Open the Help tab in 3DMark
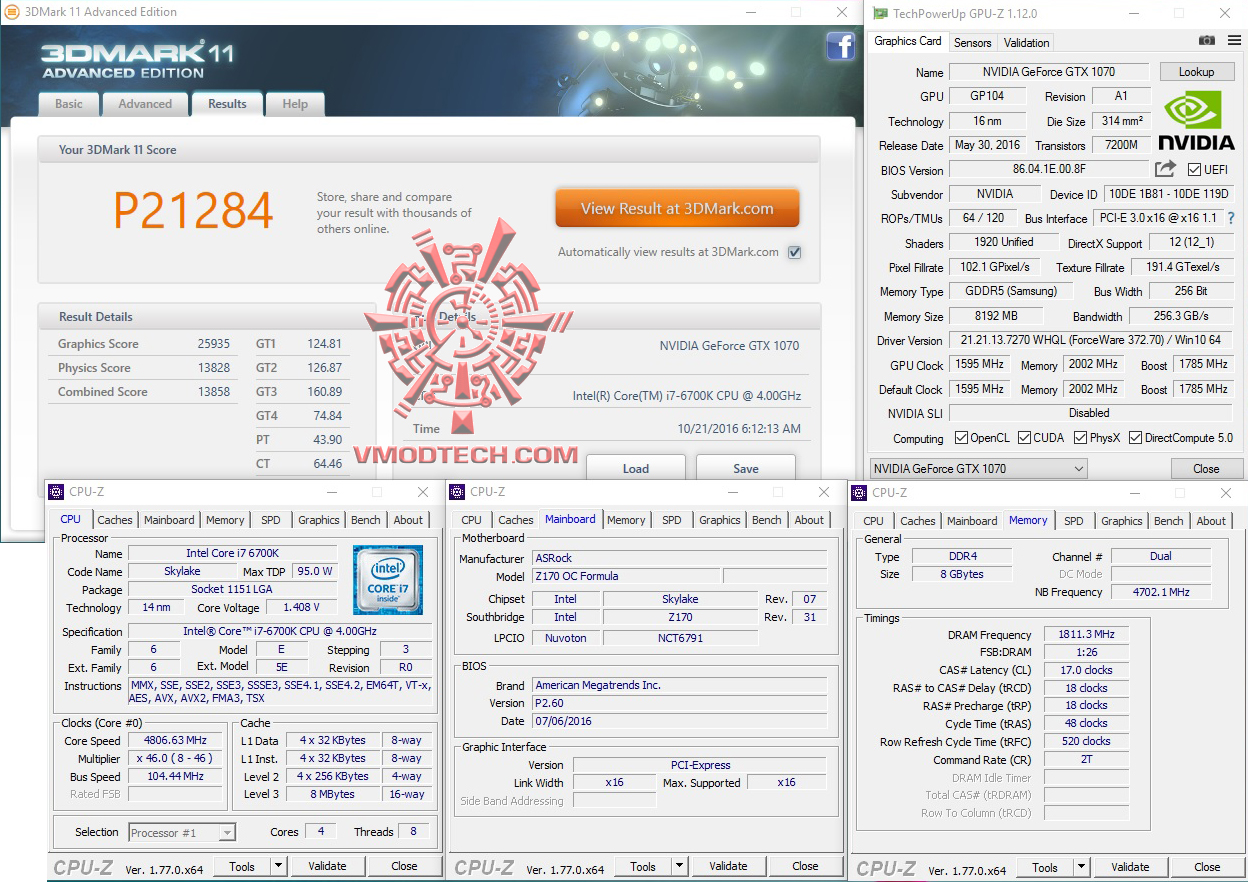Screen dimensions: 1248x882 click(x=295, y=104)
